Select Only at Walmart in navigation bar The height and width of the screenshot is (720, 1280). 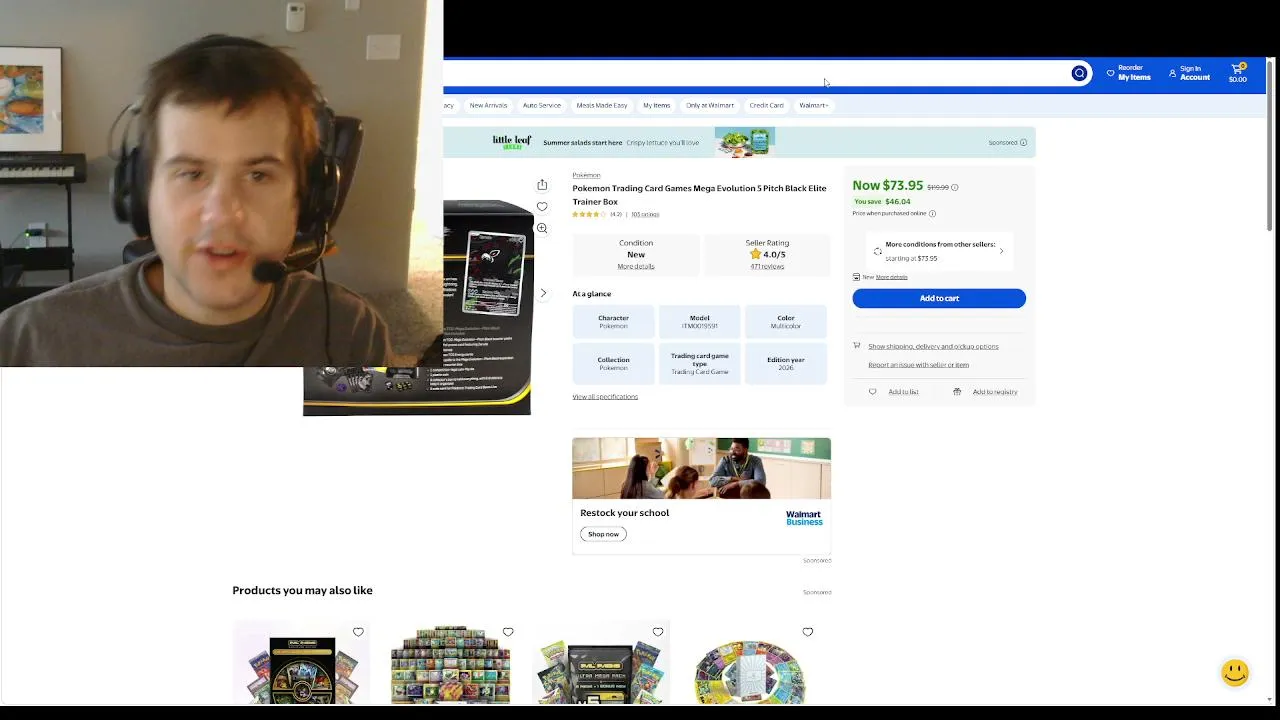click(x=710, y=105)
